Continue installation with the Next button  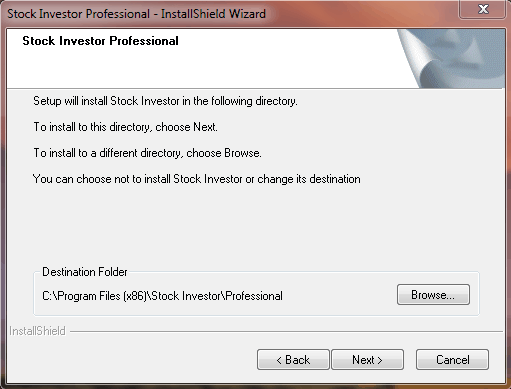pos(367,360)
